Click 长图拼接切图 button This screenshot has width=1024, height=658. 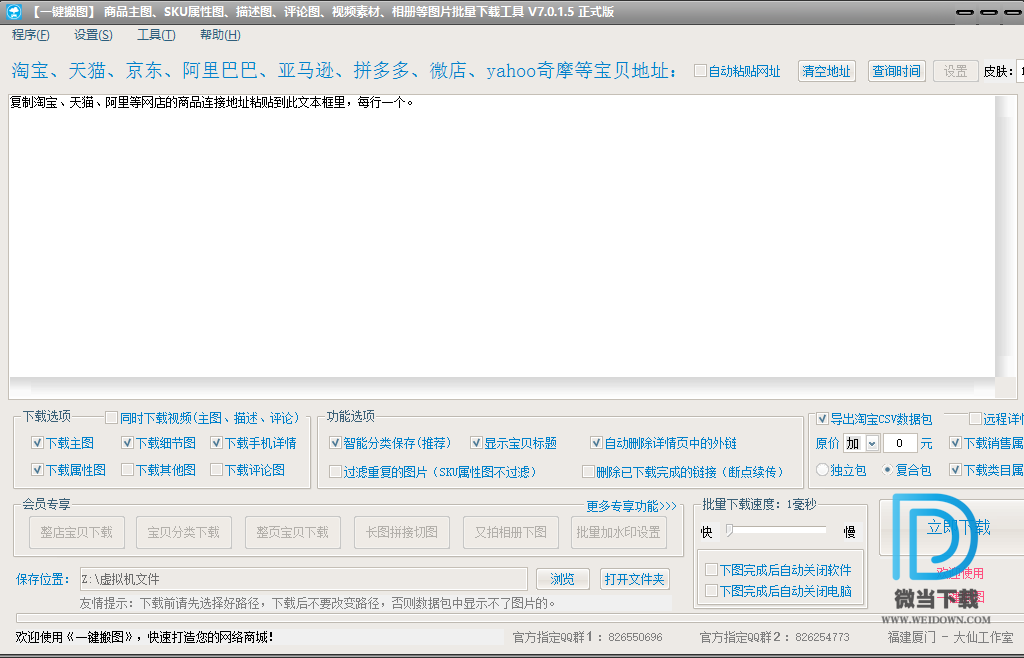402,533
